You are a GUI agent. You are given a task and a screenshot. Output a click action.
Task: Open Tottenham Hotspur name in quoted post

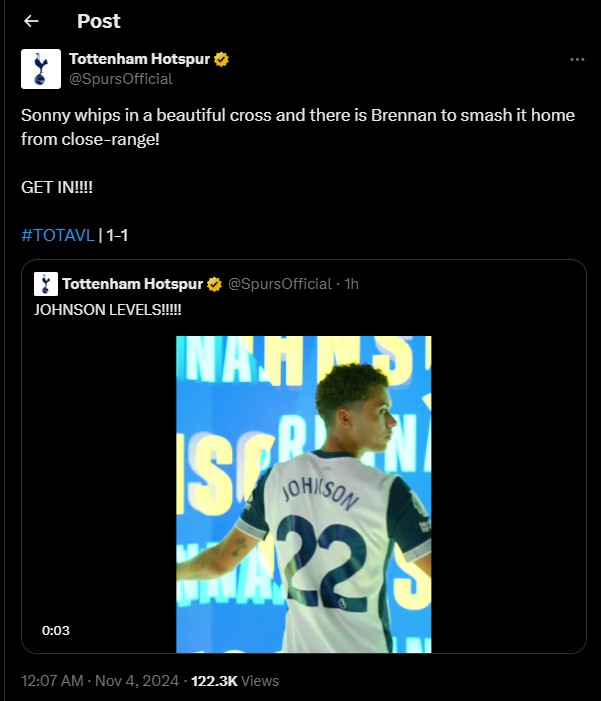coord(133,284)
